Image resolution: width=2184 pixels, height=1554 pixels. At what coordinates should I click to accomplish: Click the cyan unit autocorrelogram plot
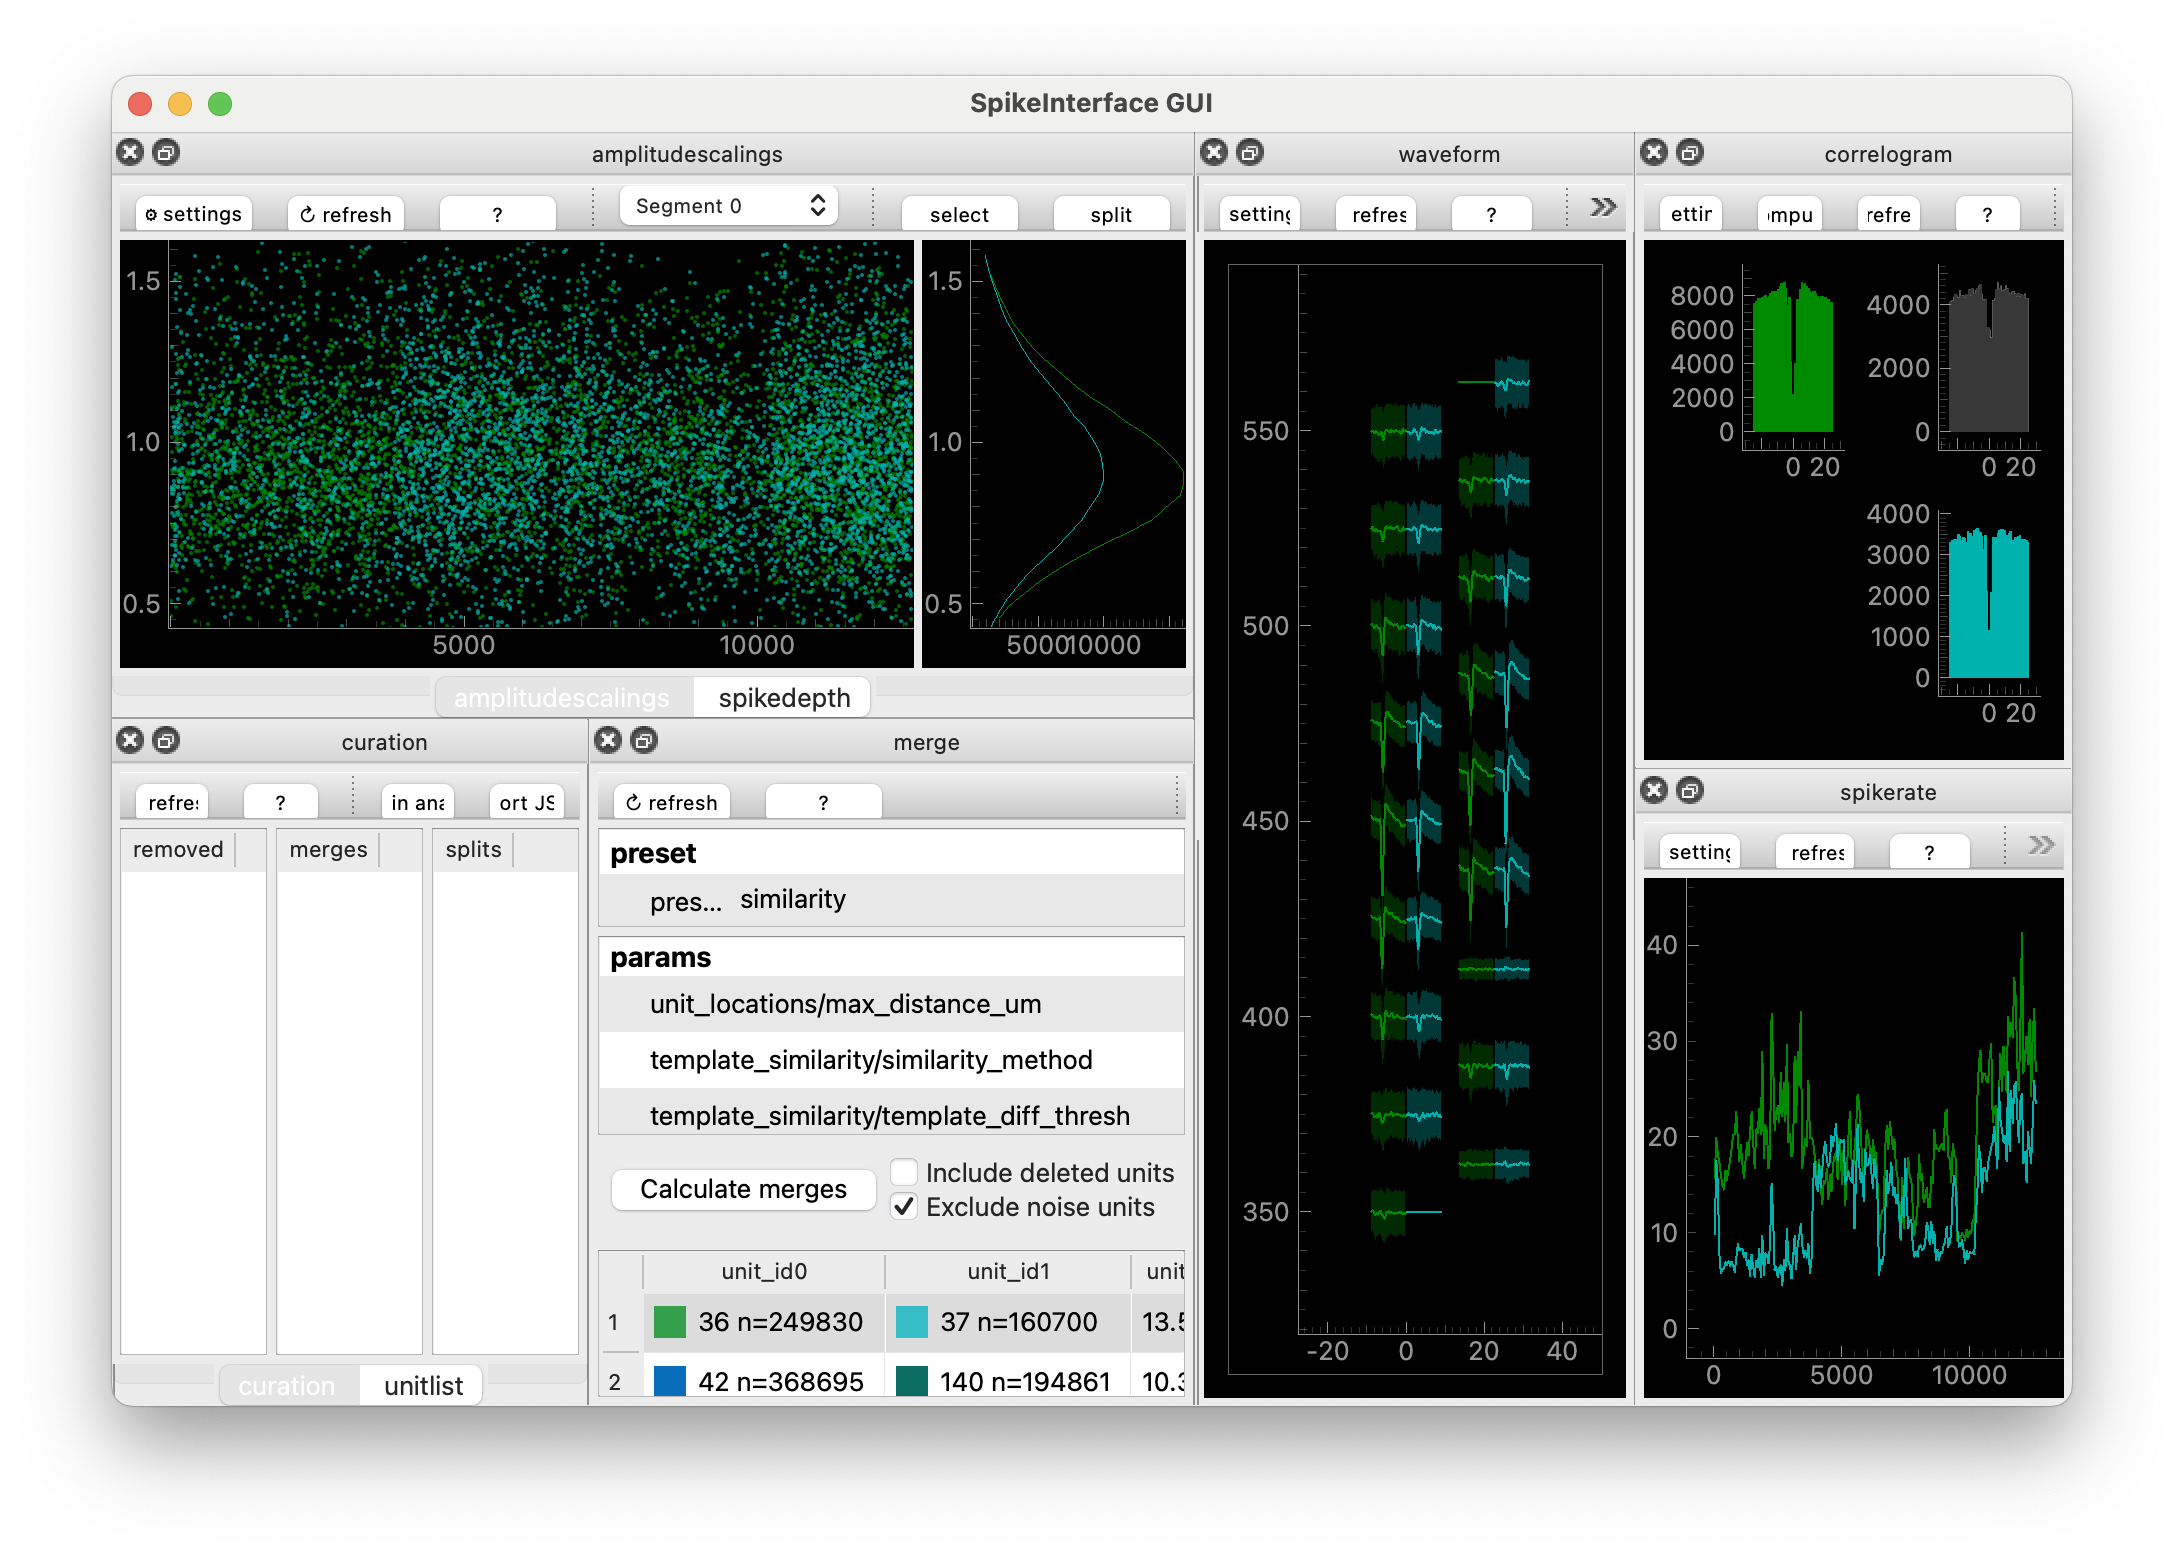click(1989, 603)
